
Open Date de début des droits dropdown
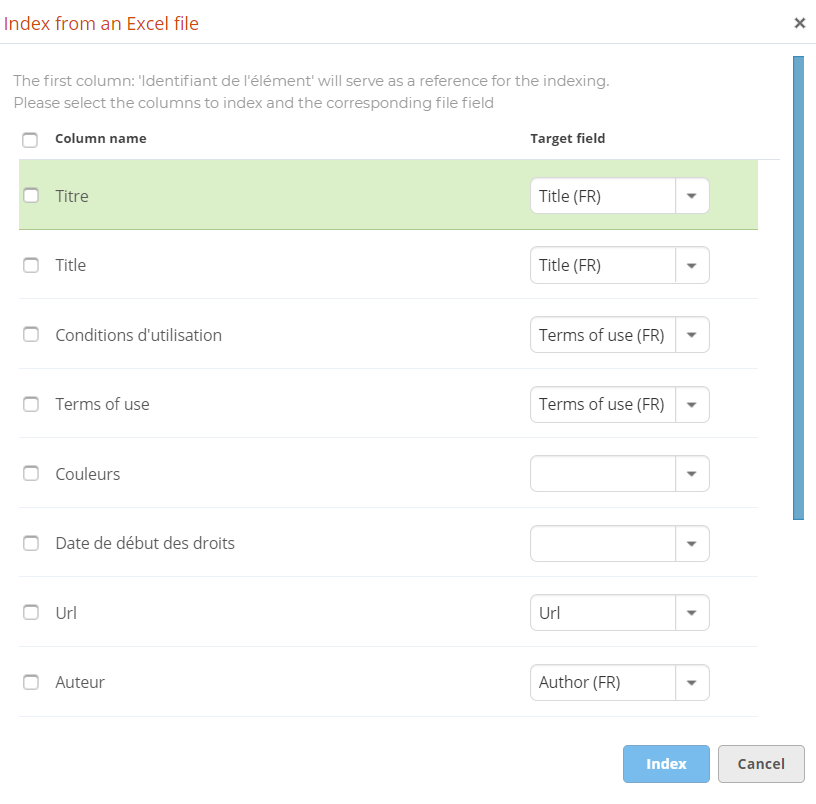tap(692, 544)
